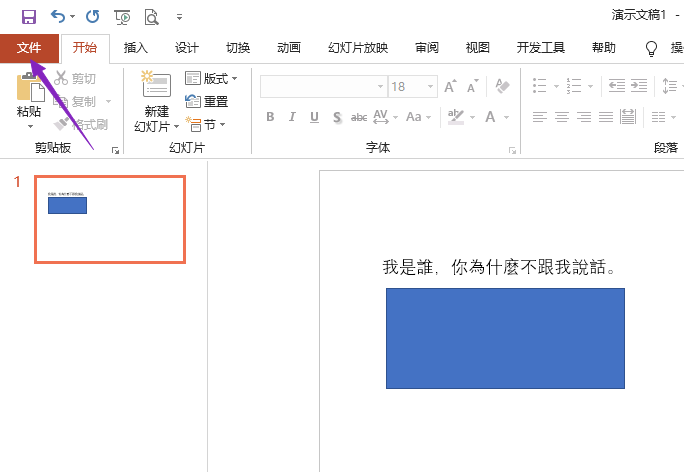Expand the 复制 dropdown arrow
The height and width of the screenshot is (472, 684).
coord(108,102)
